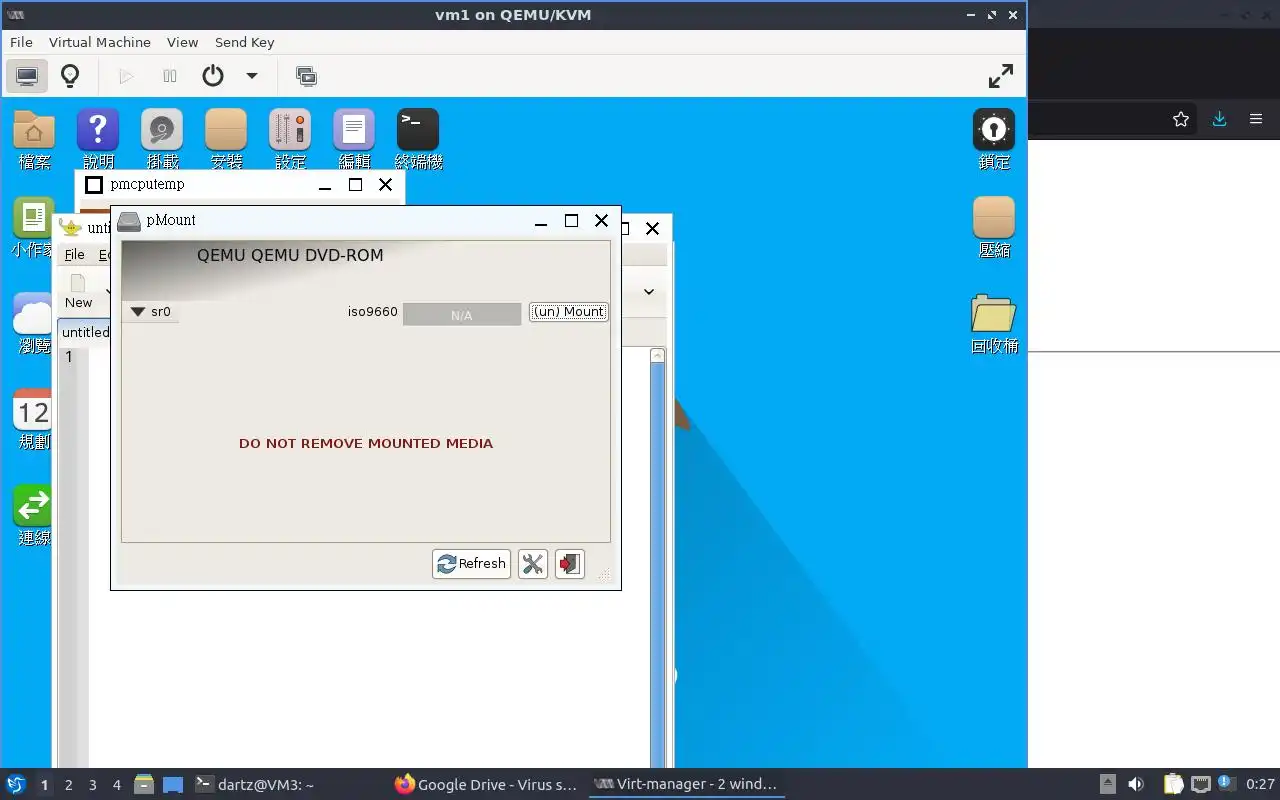Open the 終端機 terminal desktop icon
Screen dimensions: 1280x800
(418, 139)
